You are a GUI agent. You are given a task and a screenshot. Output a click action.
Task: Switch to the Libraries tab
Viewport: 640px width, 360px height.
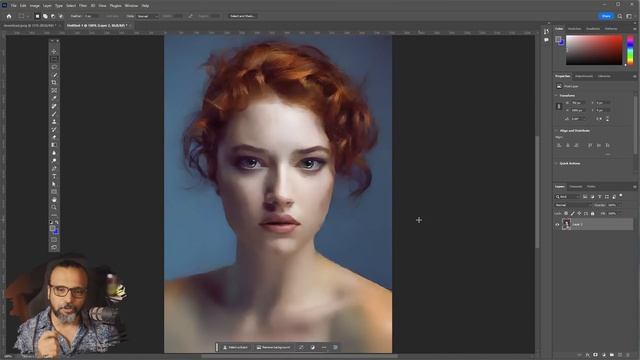604,76
